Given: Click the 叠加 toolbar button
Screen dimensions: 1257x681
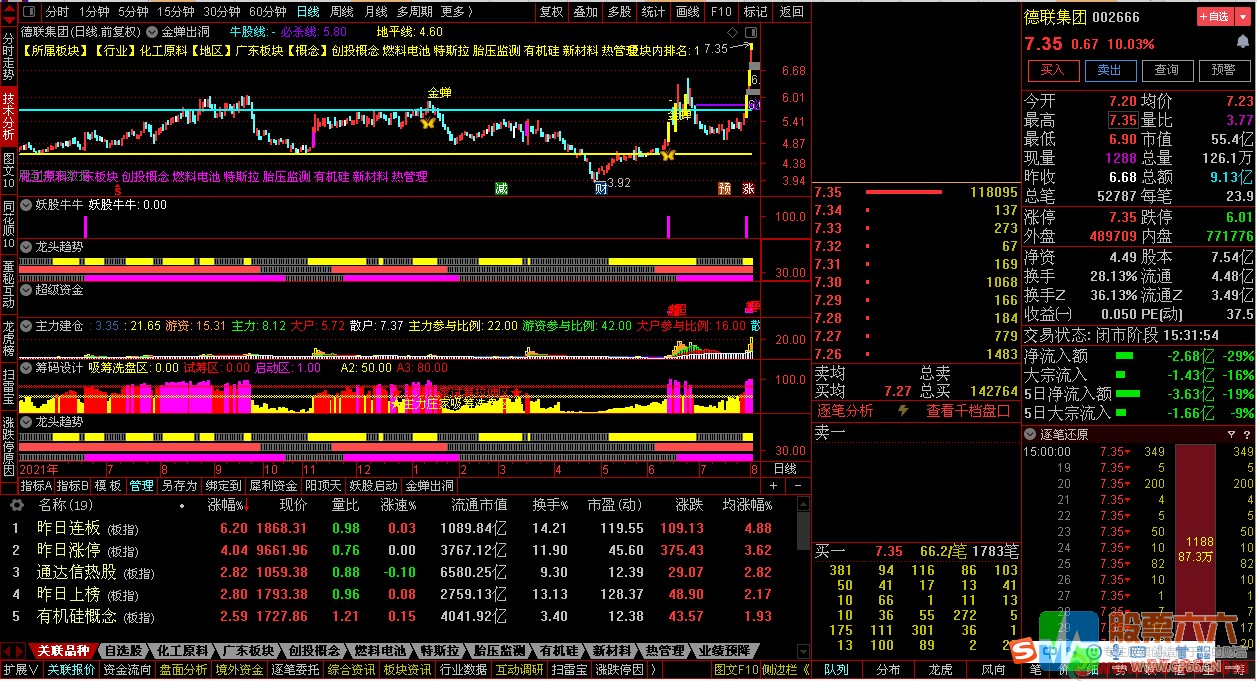Looking at the screenshot, I should (585, 12).
